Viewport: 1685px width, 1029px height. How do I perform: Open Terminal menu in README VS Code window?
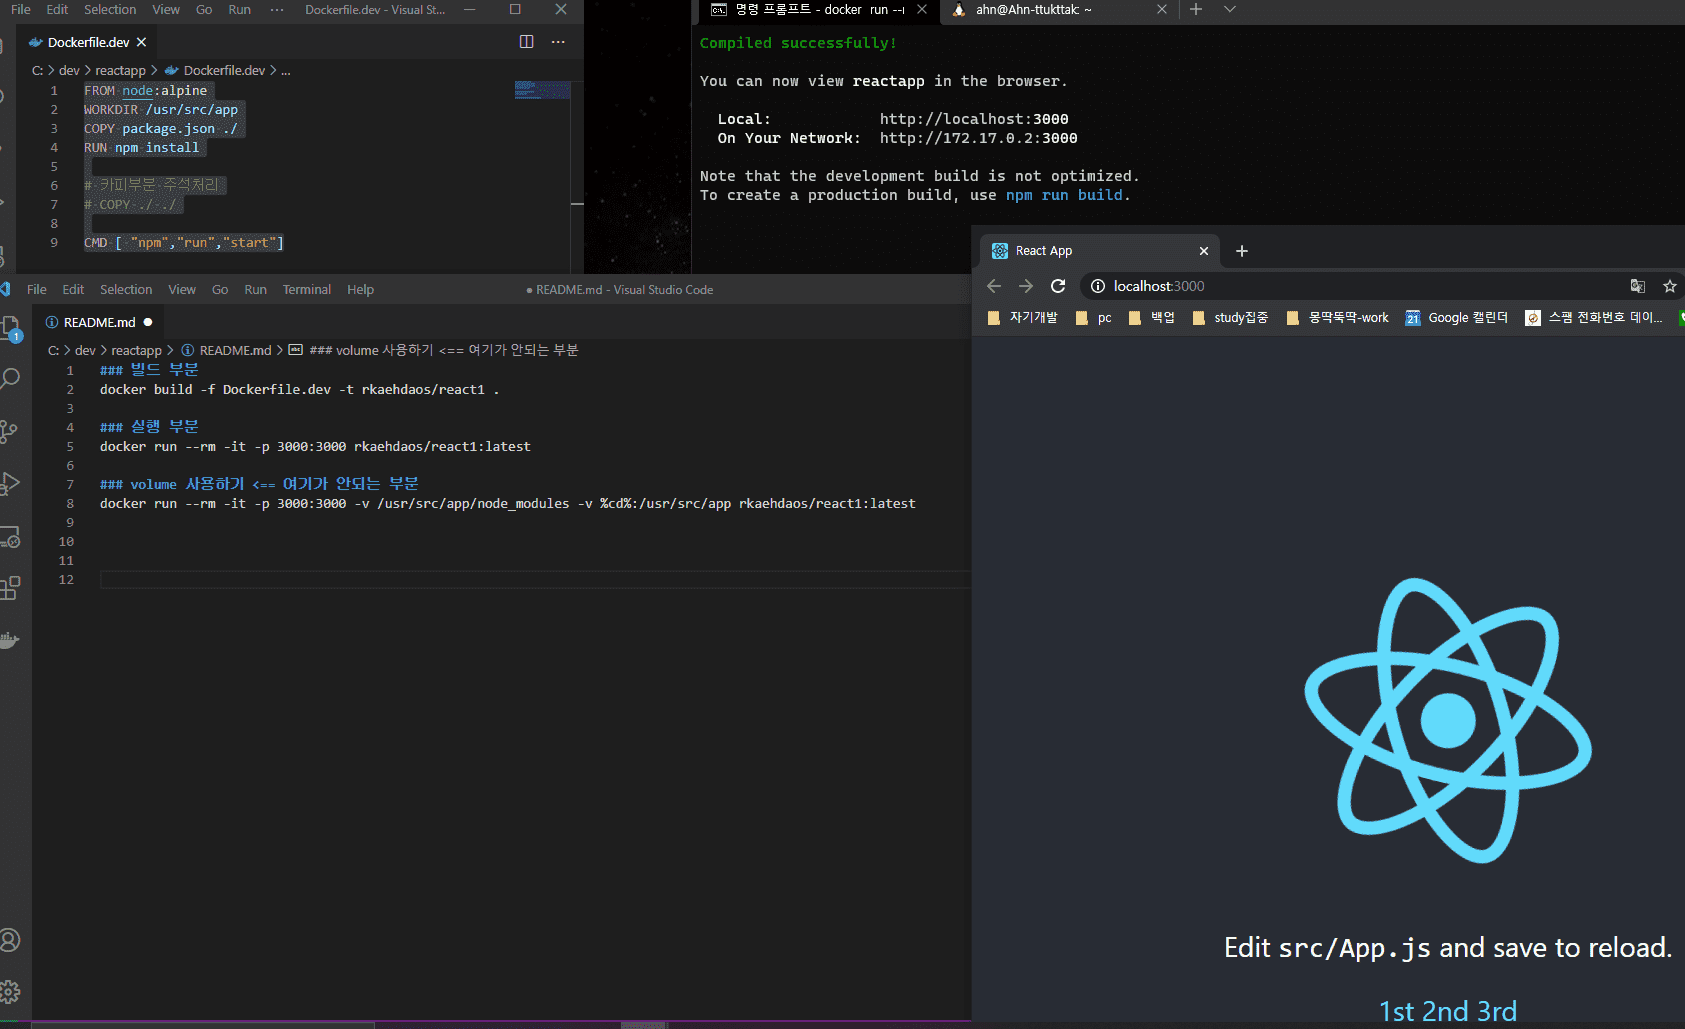306,289
